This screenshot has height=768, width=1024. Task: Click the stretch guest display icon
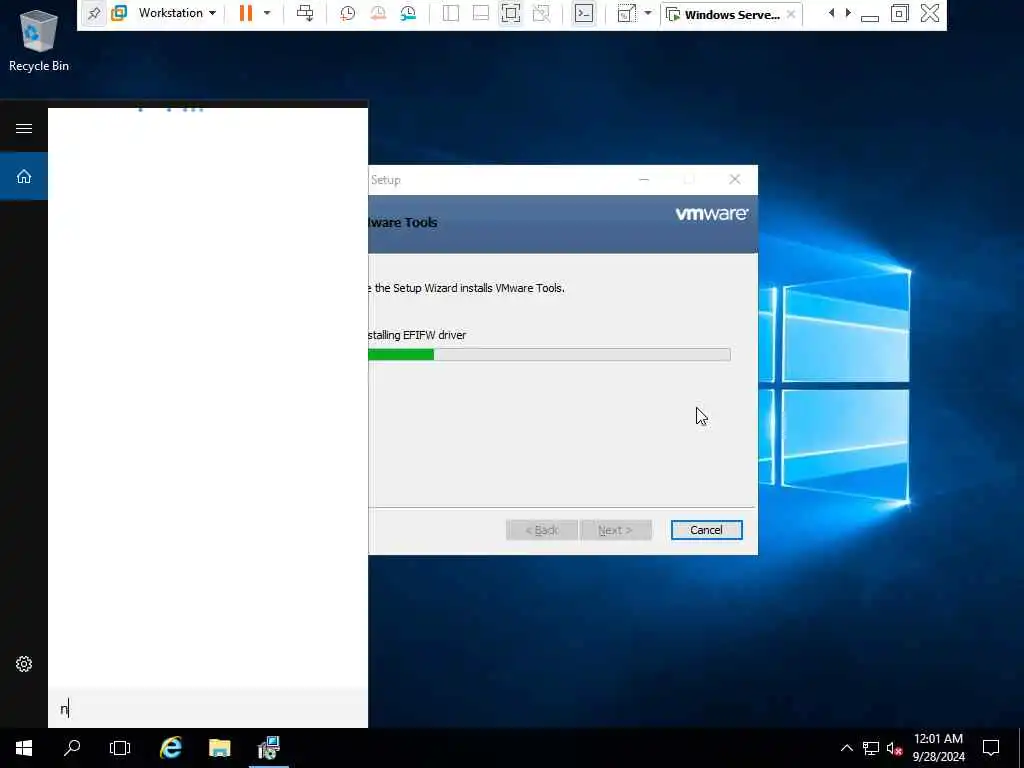(x=626, y=13)
